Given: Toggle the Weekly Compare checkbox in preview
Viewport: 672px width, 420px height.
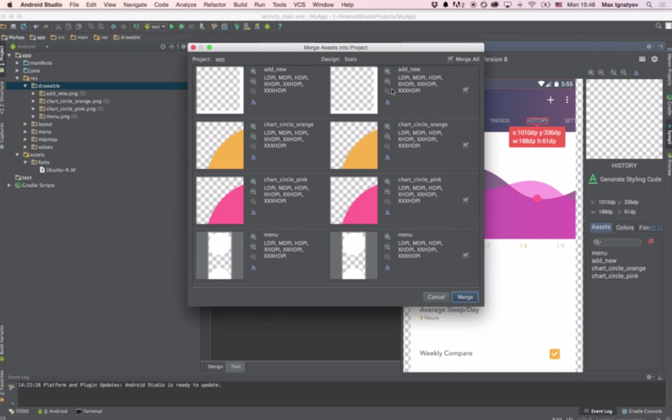Looking at the screenshot, I should pos(554,354).
